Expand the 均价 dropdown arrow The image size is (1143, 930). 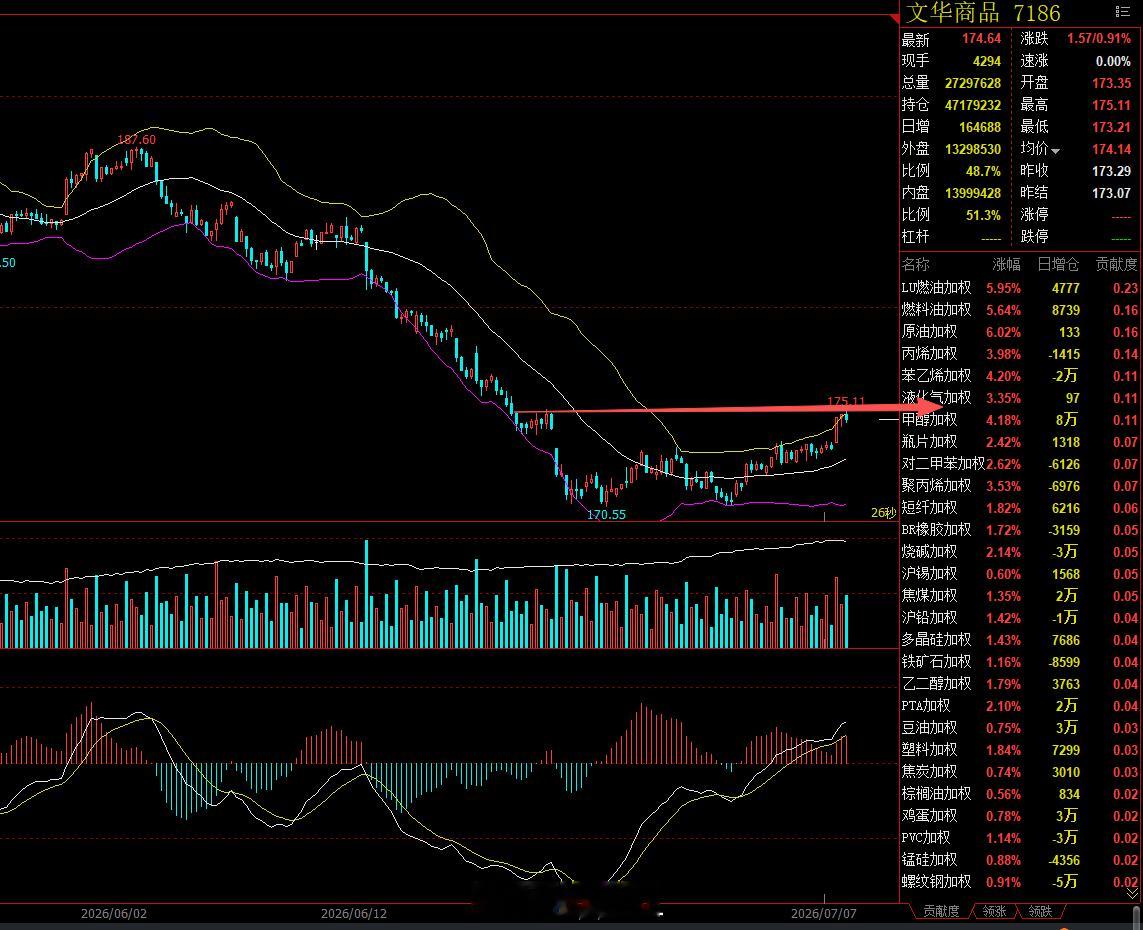[x=1056, y=151]
